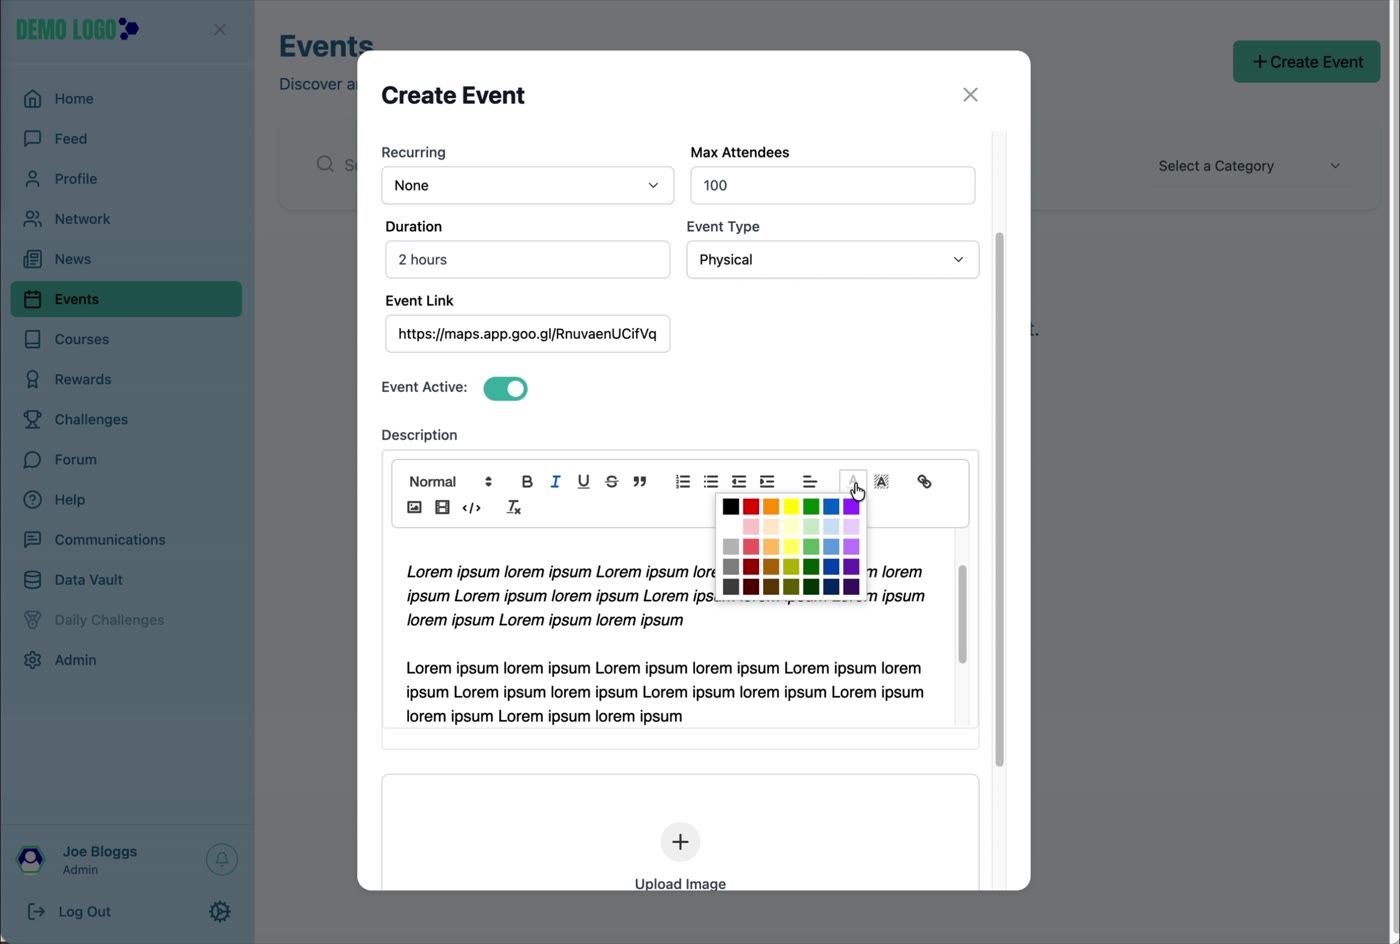The image size is (1400, 944).
Task: Click the text color button
Action: (852, 482)
